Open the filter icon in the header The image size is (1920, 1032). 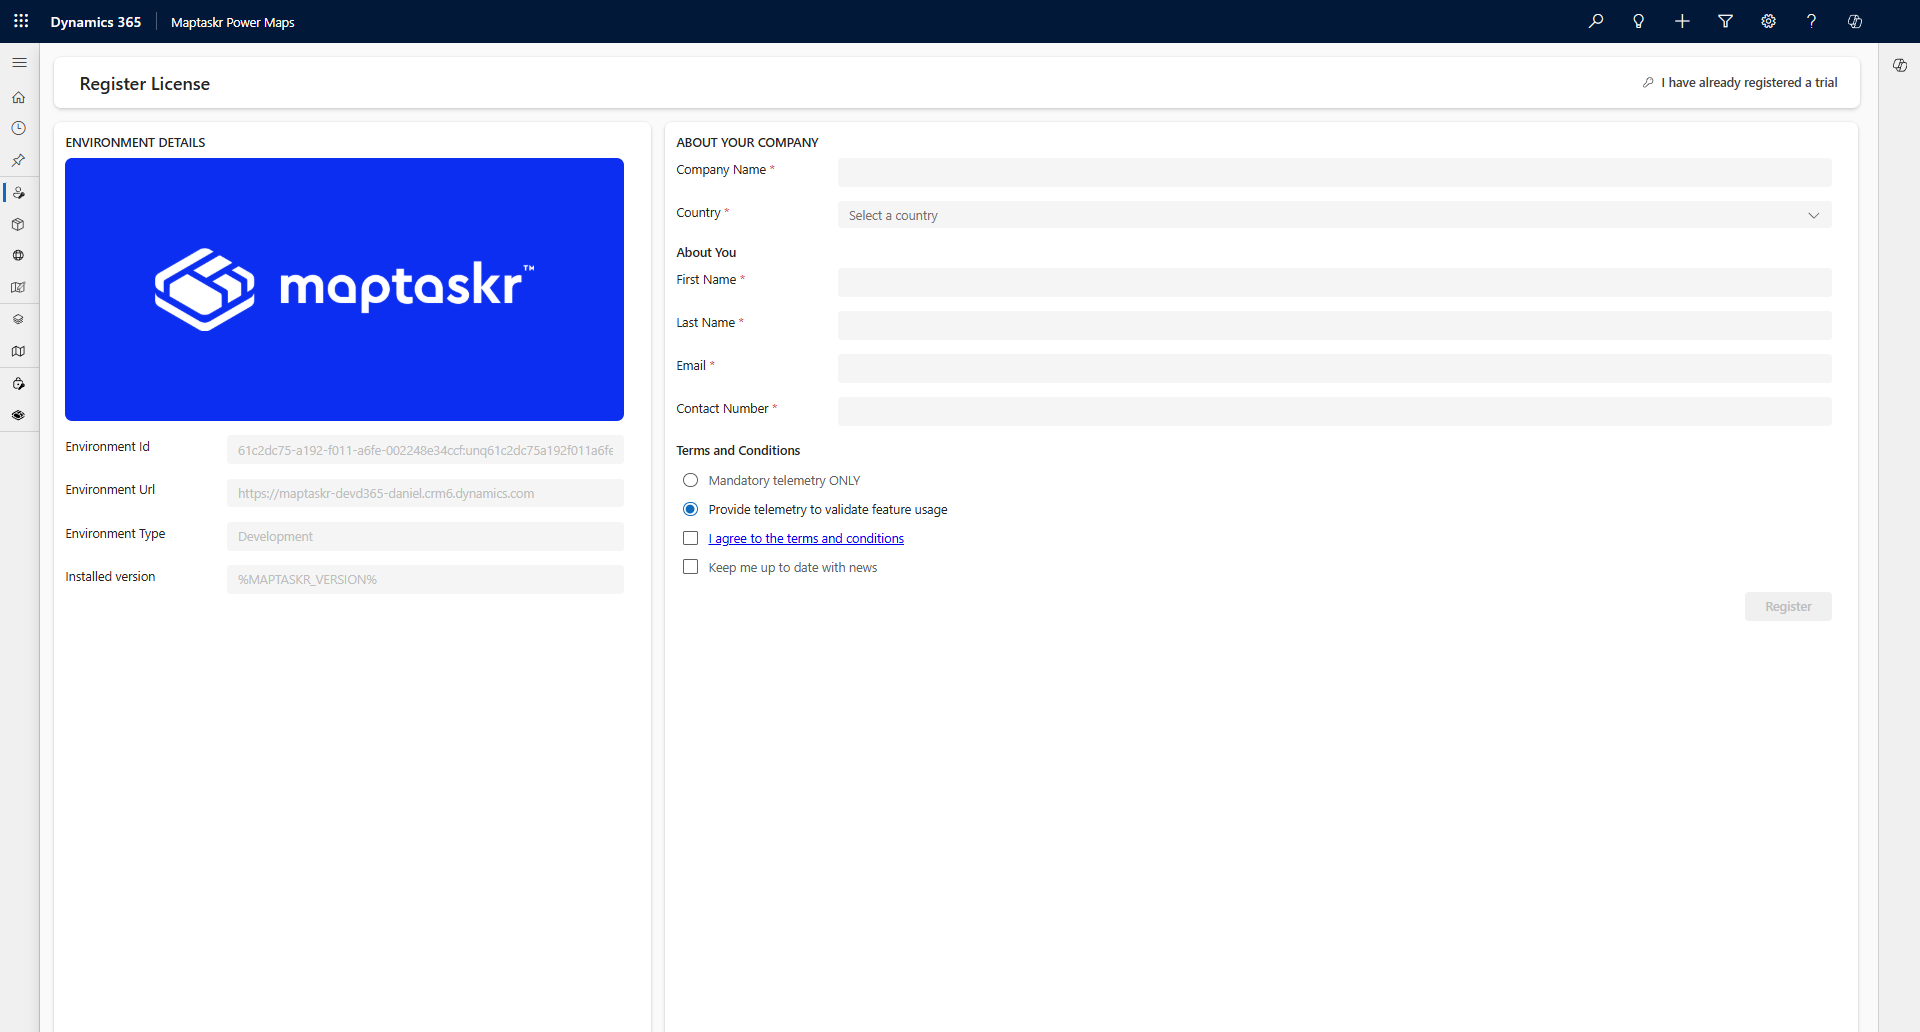[1726, 21]
